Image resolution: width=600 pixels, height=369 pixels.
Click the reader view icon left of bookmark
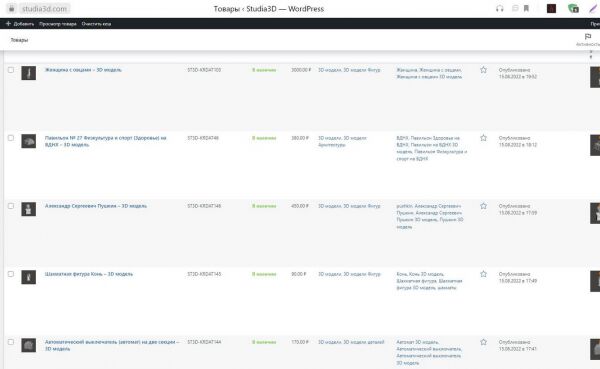(x=515, y=8)
